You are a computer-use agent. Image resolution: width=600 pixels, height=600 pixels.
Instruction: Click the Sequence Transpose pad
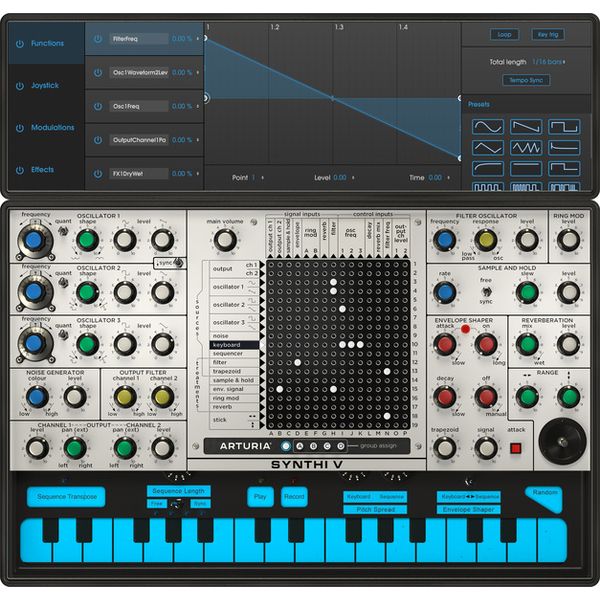coord(67,497)
